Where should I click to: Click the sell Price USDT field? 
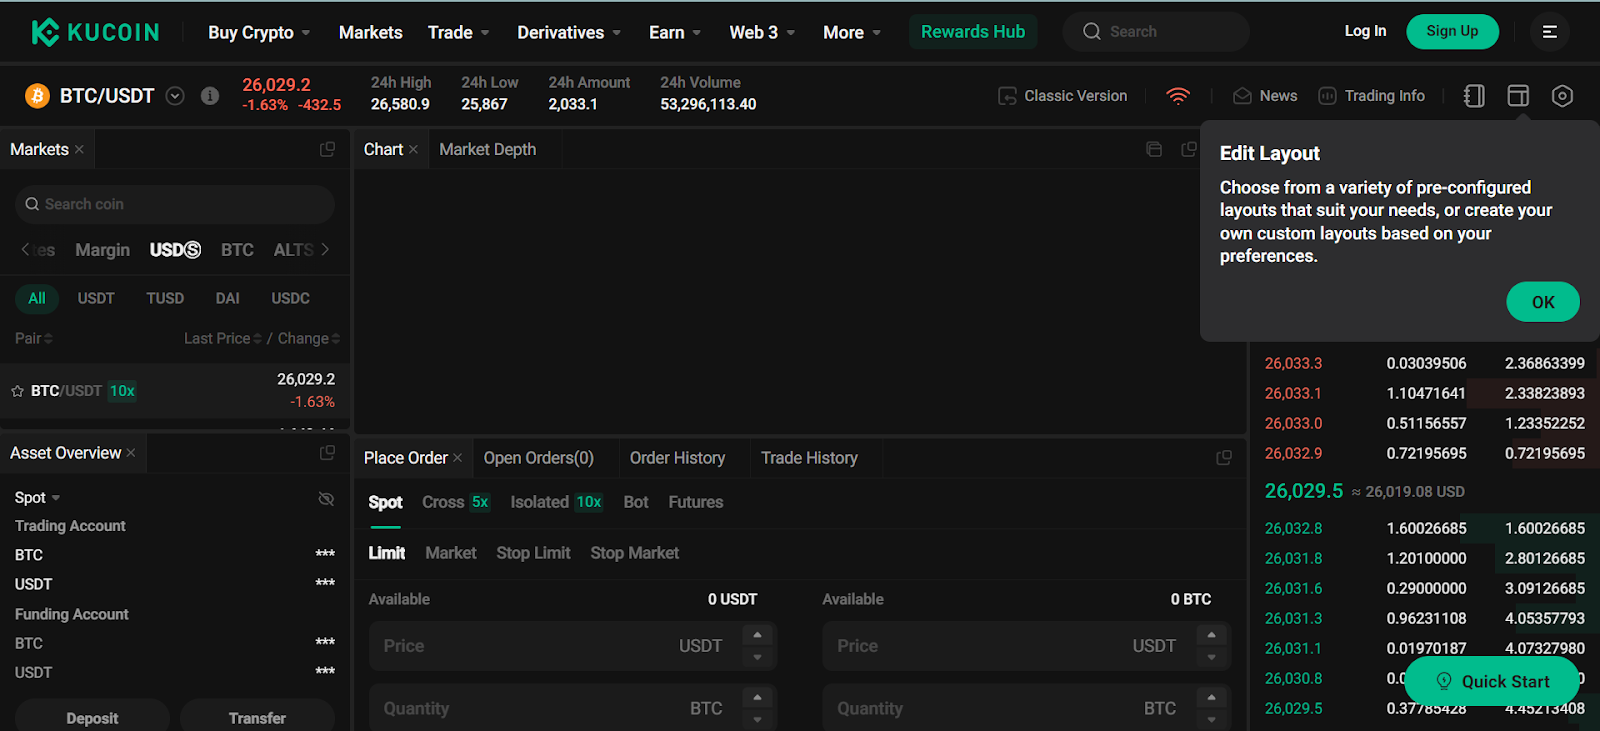1026,646
